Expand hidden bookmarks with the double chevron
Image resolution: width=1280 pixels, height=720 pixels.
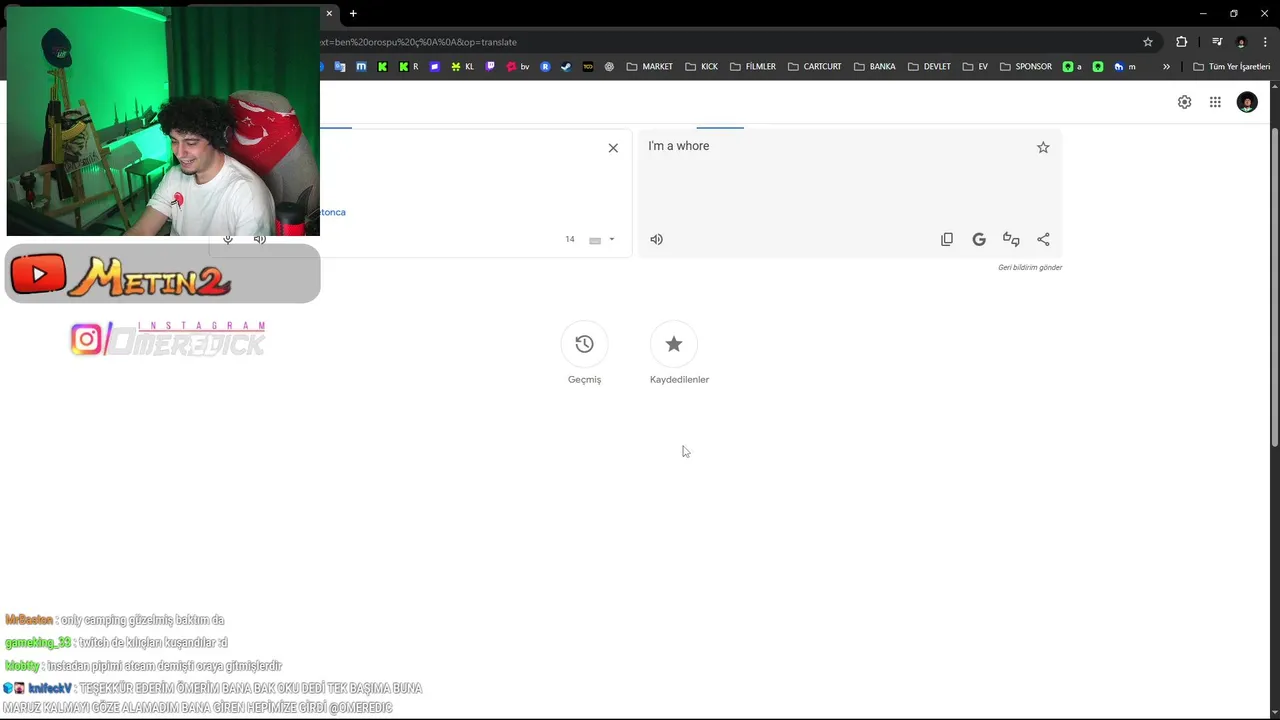tap(1166, 67)
